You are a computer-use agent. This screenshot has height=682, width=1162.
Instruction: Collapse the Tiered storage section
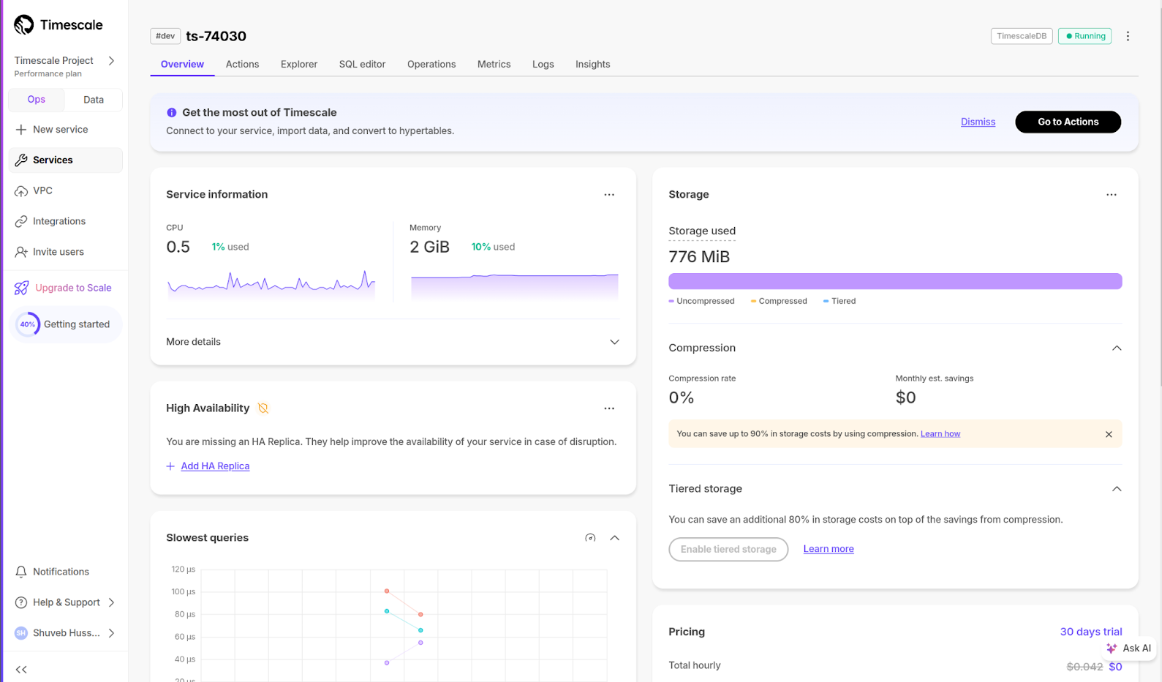(1116, 489)
